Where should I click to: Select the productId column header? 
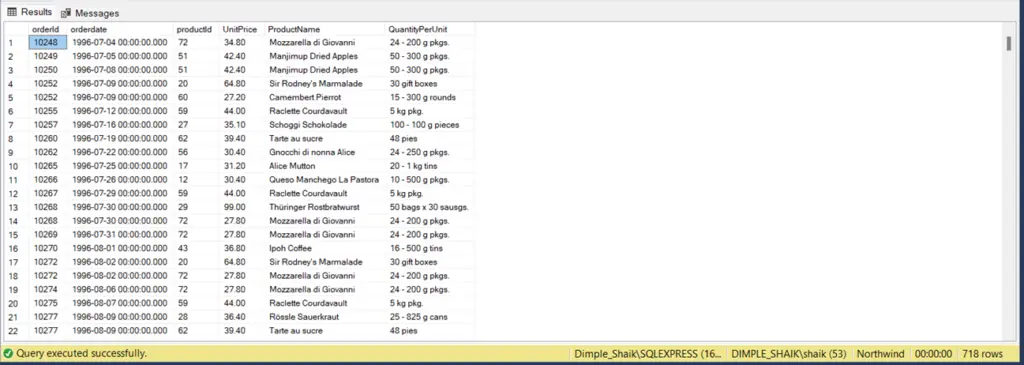pos(197,29)
